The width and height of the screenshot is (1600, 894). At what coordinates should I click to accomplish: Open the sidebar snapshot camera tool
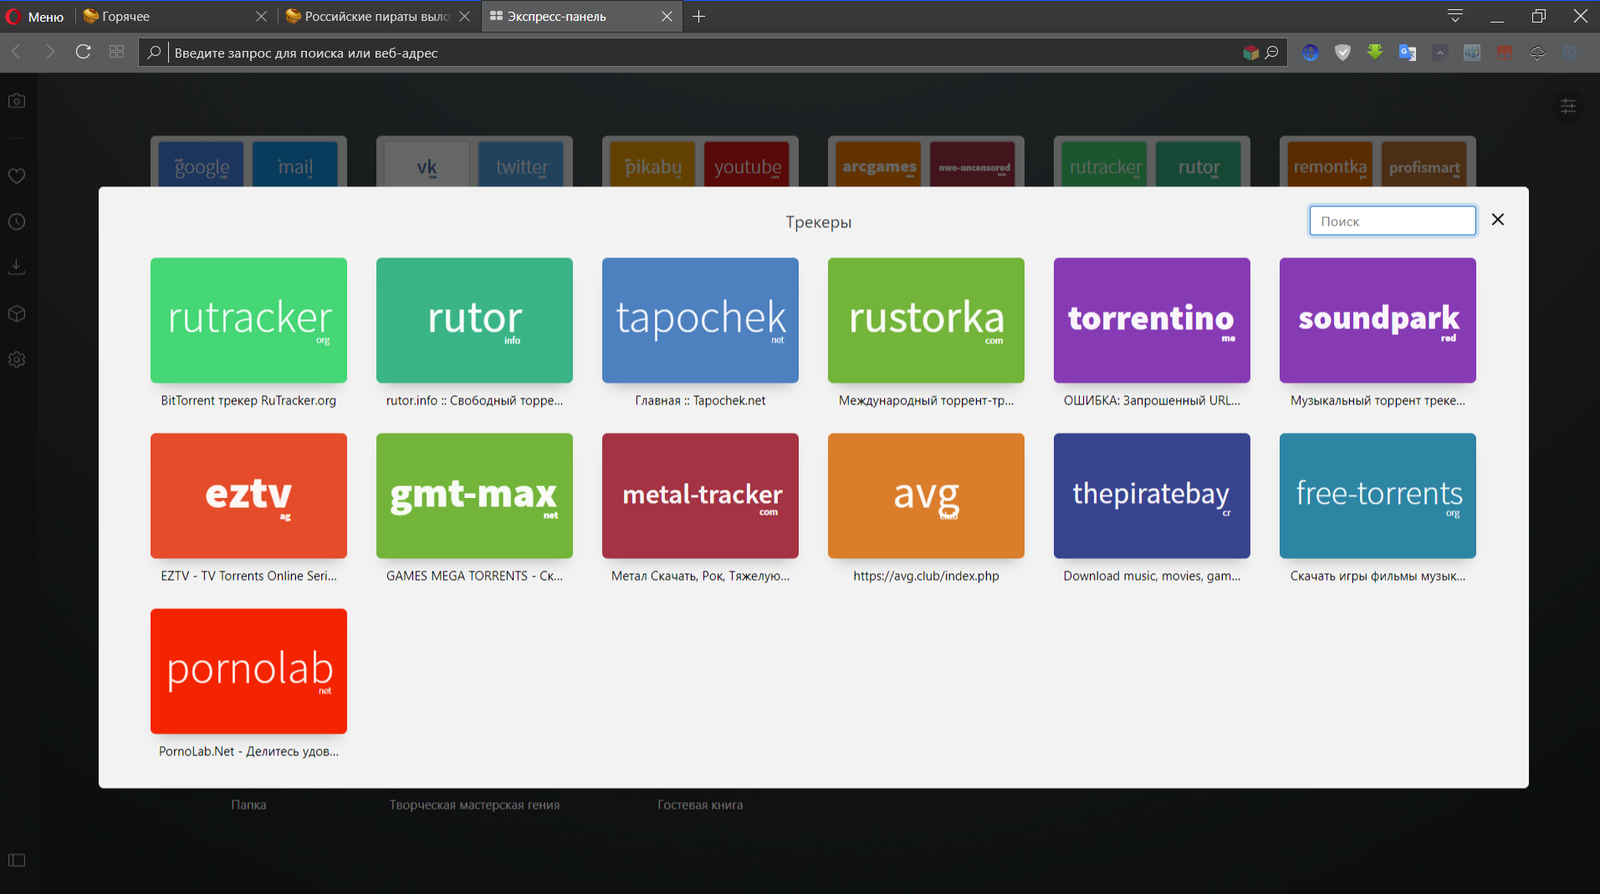coord(17,101)
